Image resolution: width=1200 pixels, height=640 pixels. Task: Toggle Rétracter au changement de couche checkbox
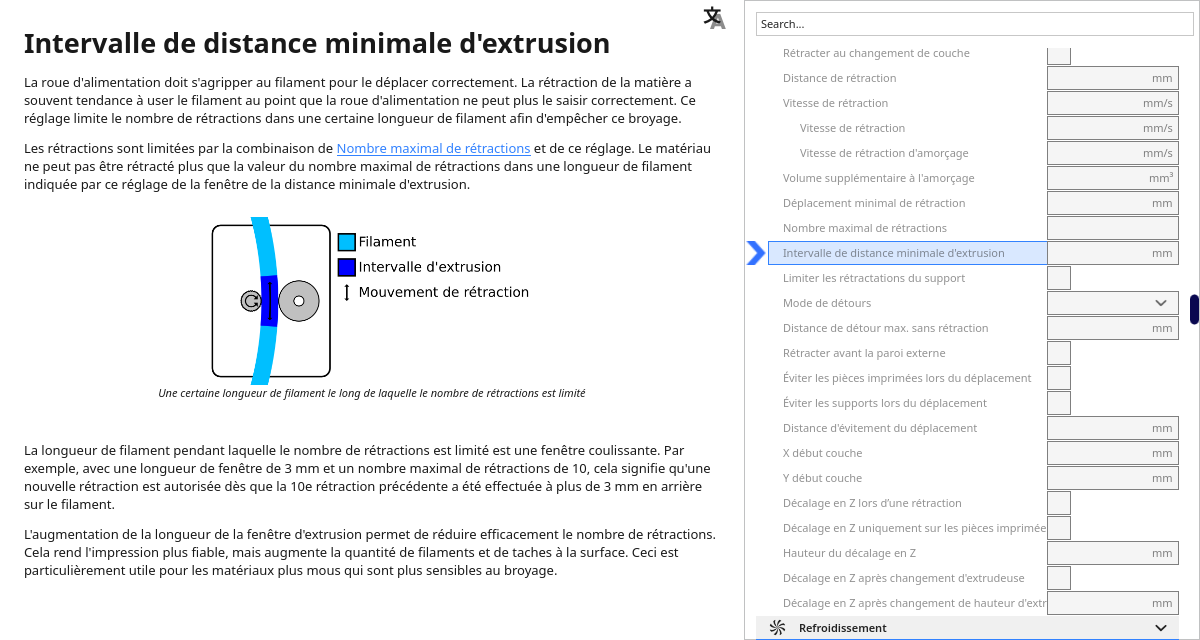1059,54
